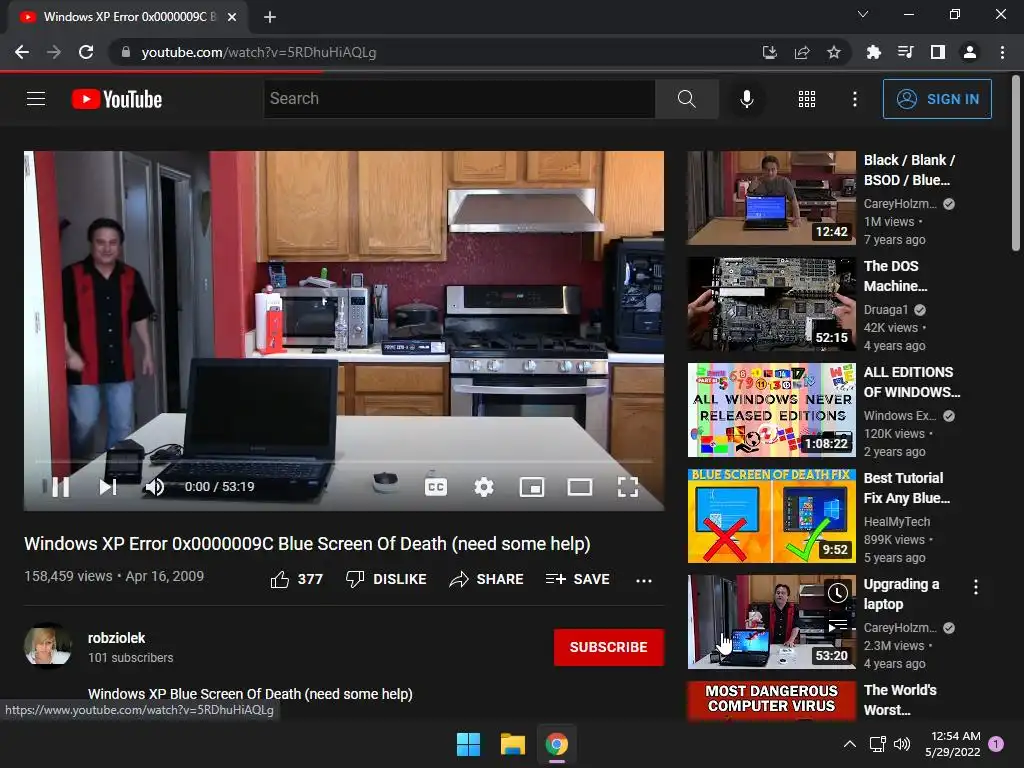The image size is (1024, 768).
Task: Open the Black / Blank / BSOD video thumbnail
Action: pos(771,198)
